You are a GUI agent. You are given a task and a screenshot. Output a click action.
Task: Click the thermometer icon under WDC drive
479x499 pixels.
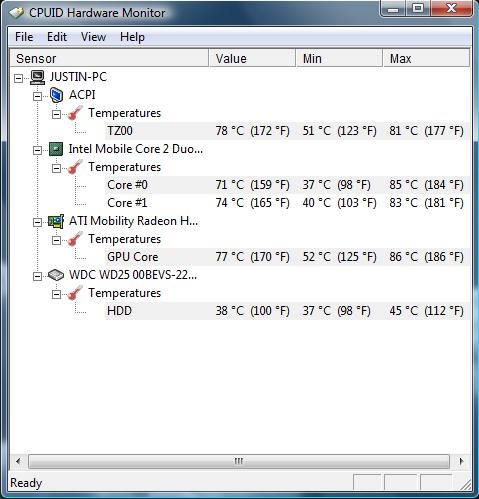(75, 293)
